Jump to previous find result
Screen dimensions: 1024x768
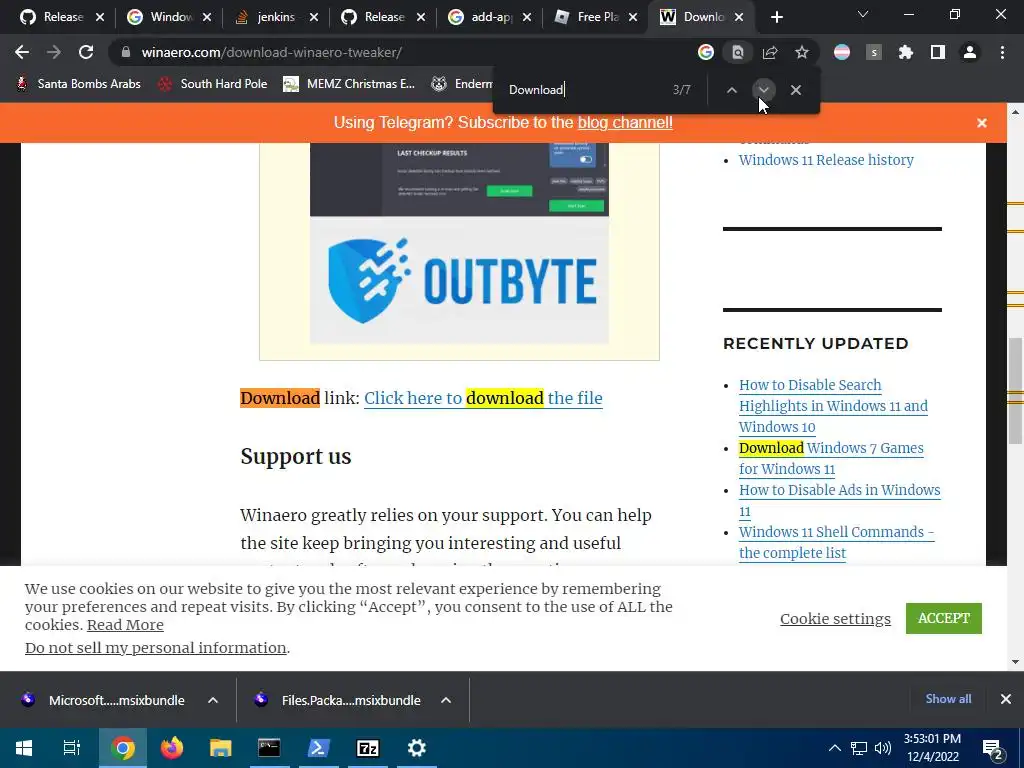point(731,90)
